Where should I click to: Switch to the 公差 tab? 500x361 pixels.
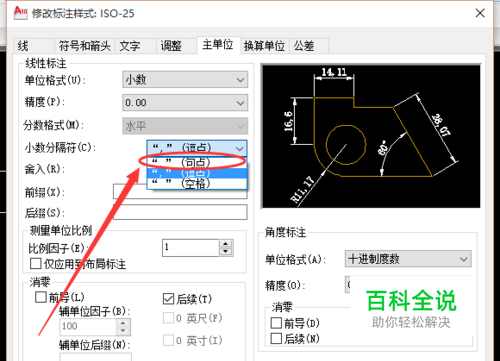(x=309, y=46)
